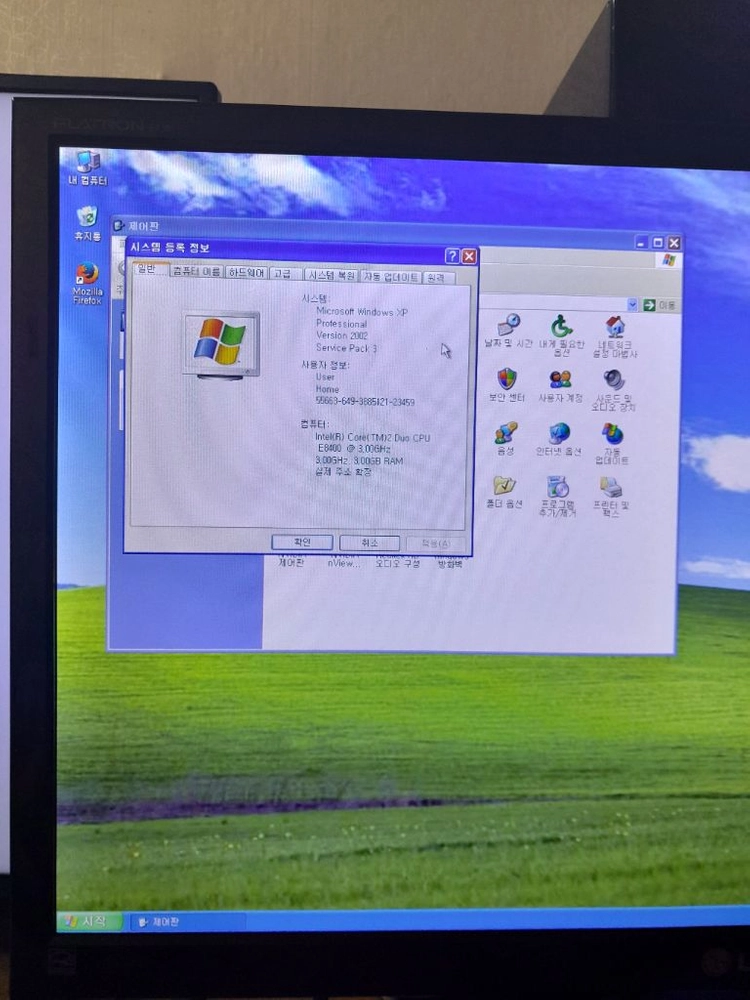Open the nView... item in Control Panel
This screenshot has width=750, height=1000.
[x=344, y=563]
